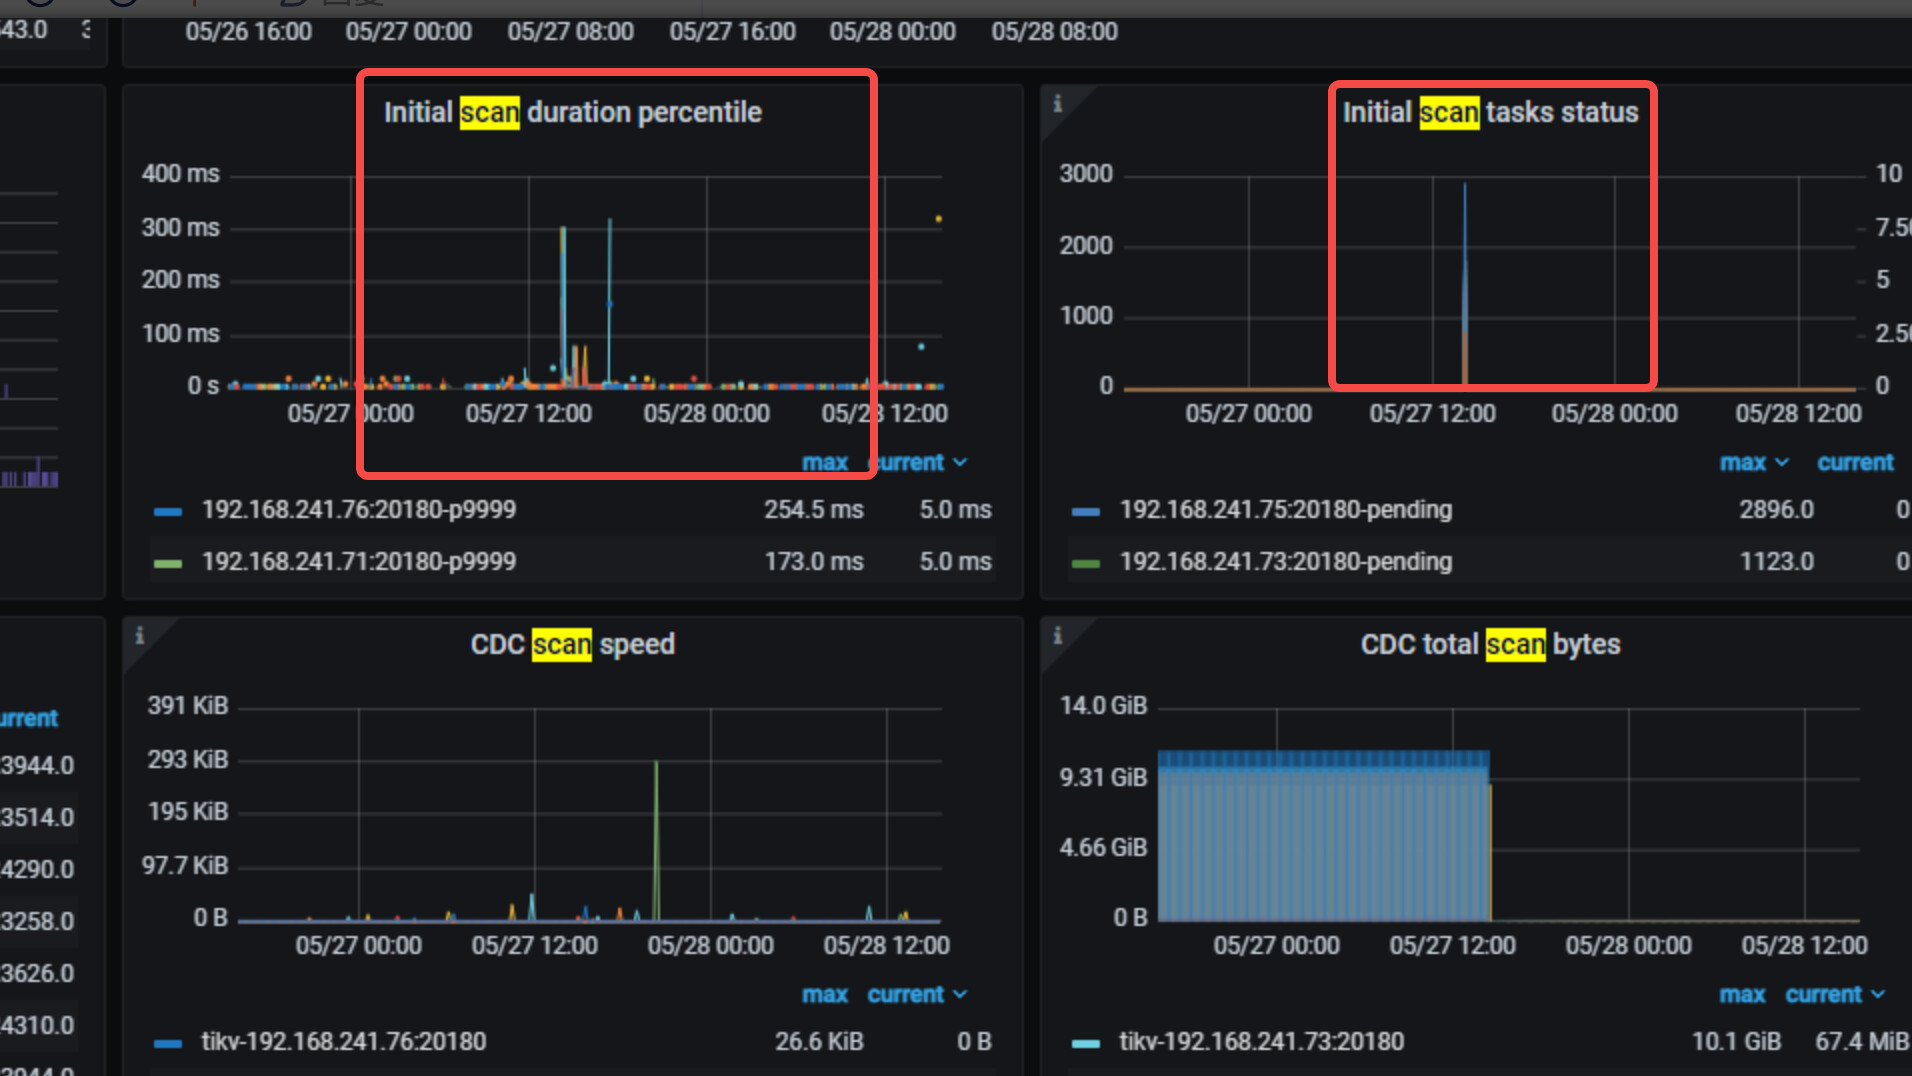The width and height of the screenshot is (1912, 1076).
Task: Toggle visibility of 192.168.241.73:20180-pending series
Action: tap(1285, 562)
